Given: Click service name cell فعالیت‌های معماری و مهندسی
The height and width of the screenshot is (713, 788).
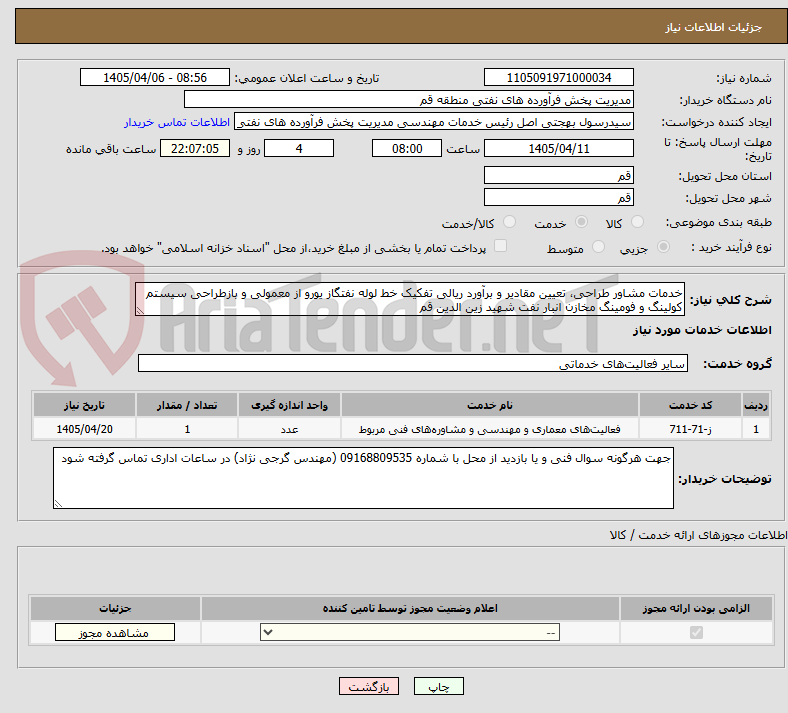Looking at the screenshot, I should tap(489, 429).
